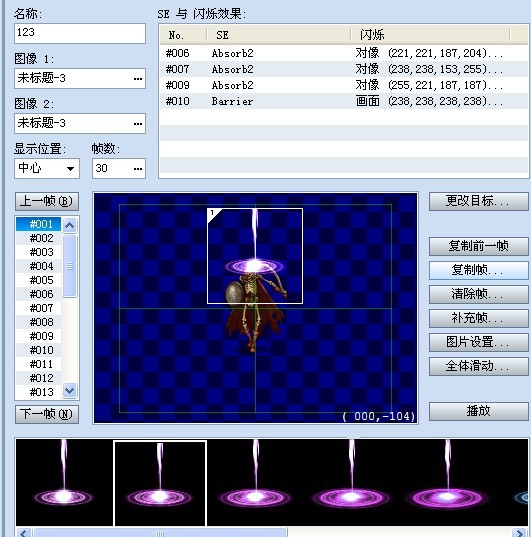Select frame #010 in the frame list
531x537 pixels.
39,350
